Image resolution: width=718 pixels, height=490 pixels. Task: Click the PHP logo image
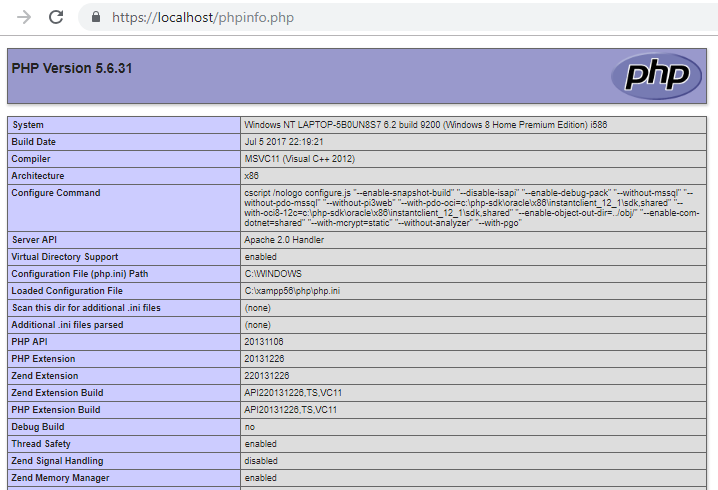[x=656, y=76]
